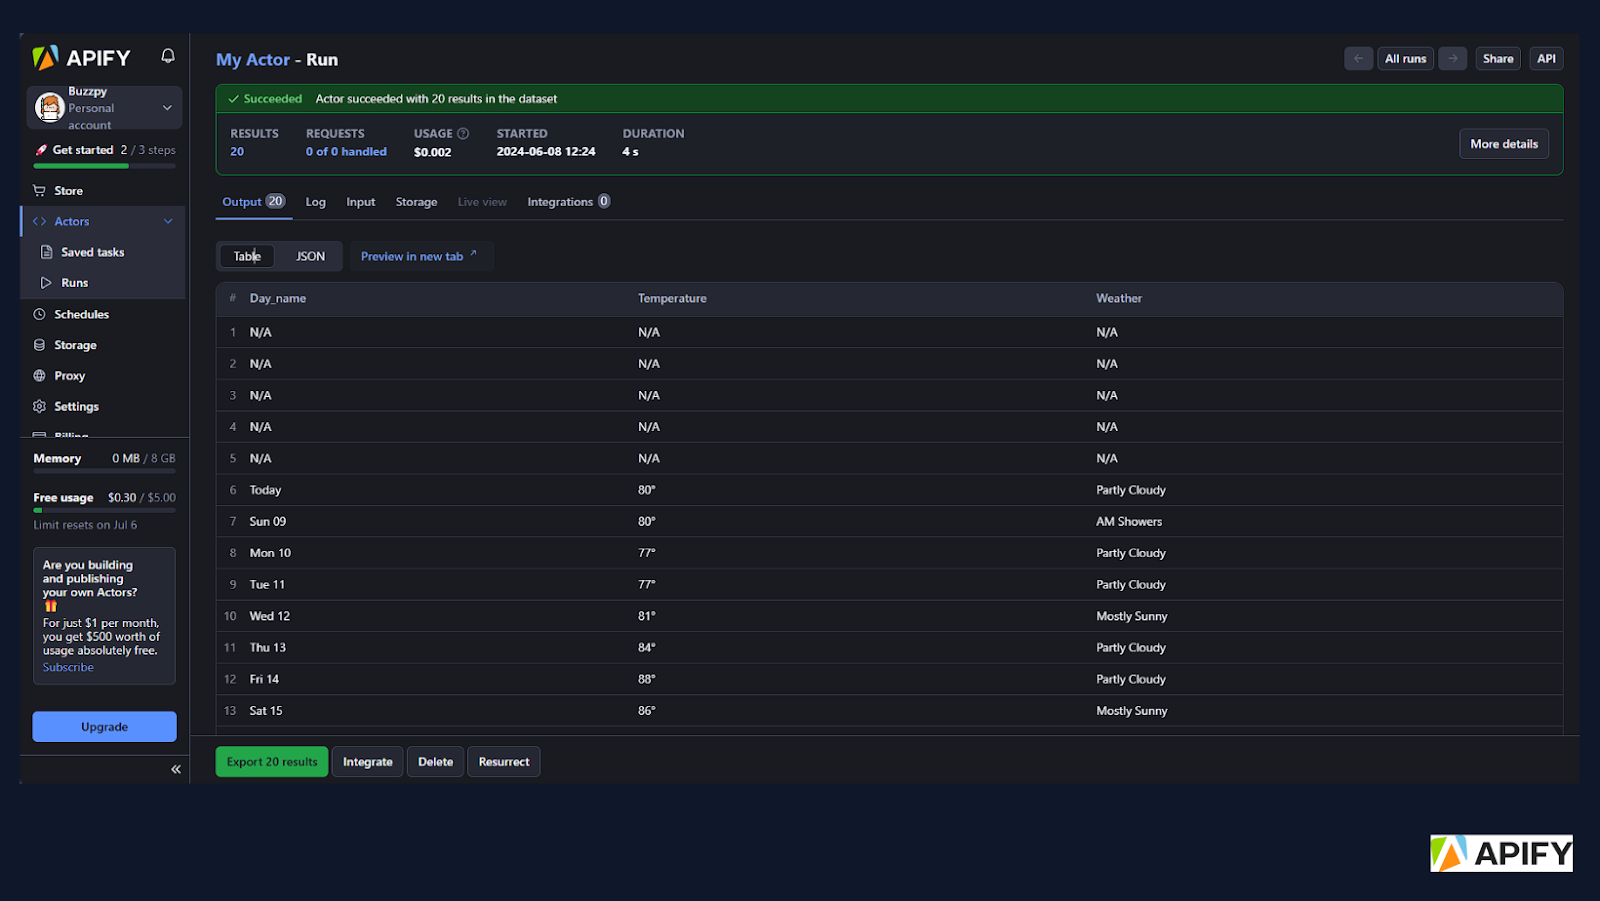Go to the next run arrow
The width and height of the screenshot is (1600, 901).
coord(1453,59)
